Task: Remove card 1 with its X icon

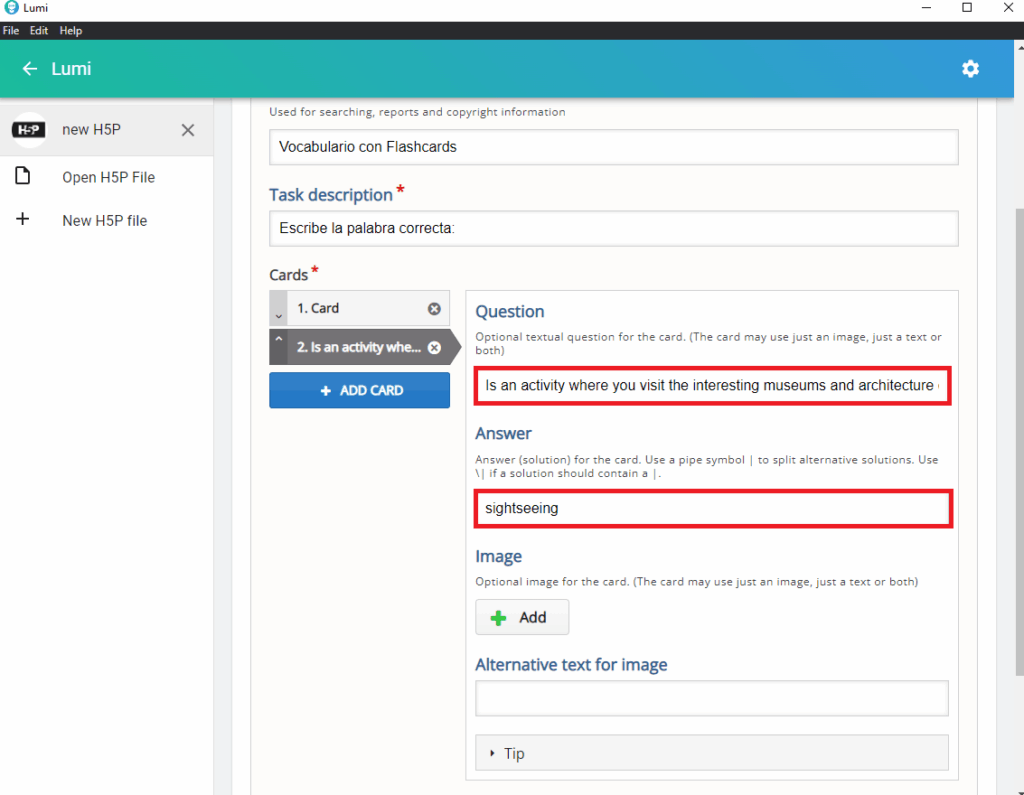Action: pos(434,309)
